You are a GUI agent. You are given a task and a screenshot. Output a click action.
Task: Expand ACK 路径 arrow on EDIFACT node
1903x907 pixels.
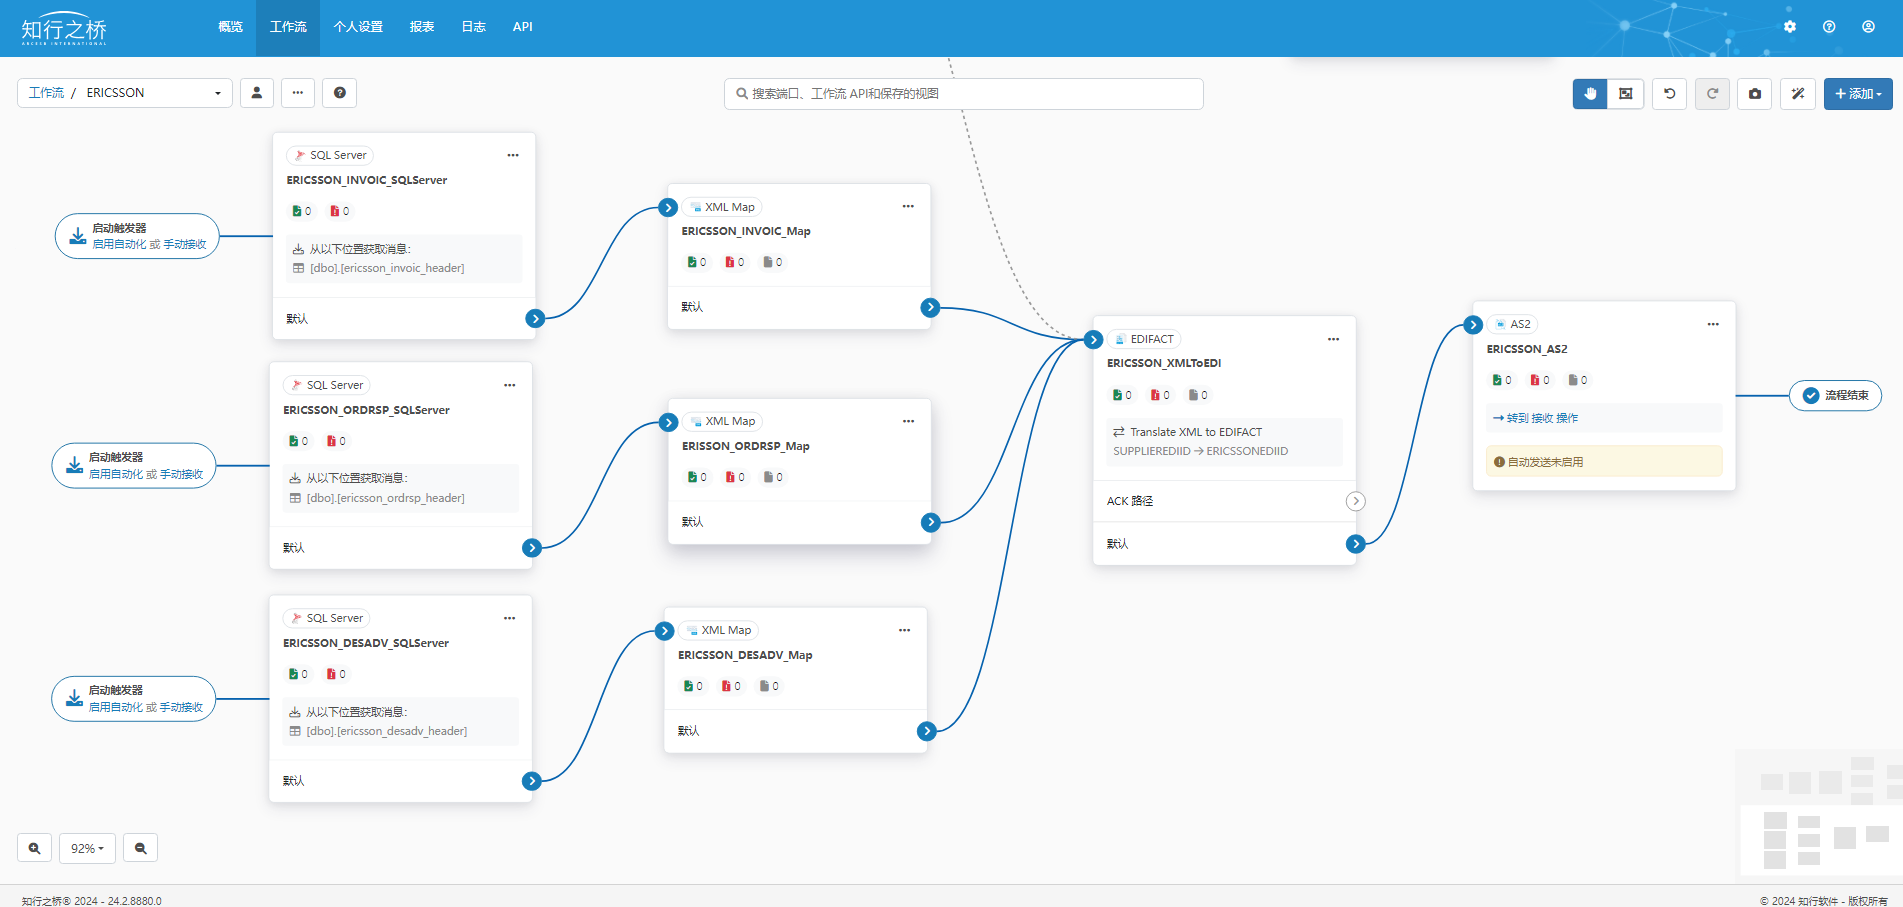tap(1355, 501)
